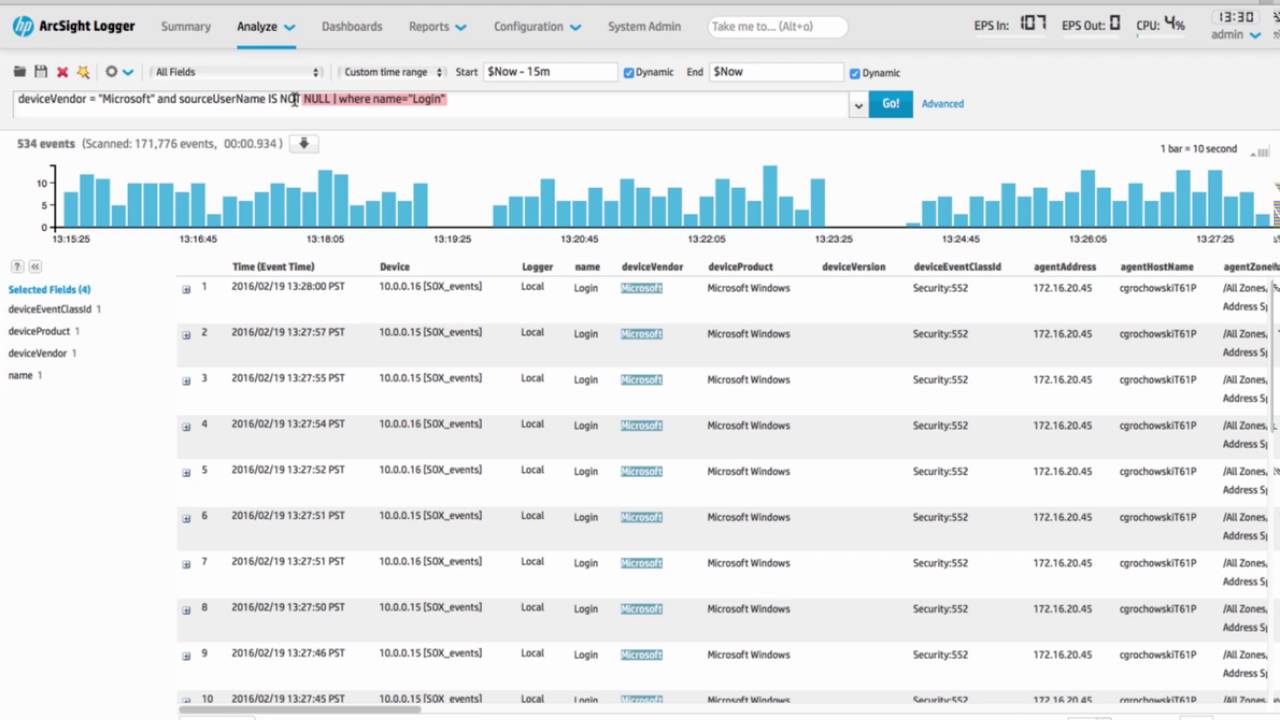Click the HP logo icon
Viewport: 1280px width, 720px height.
pyautogui.click(x=22, y=26)
